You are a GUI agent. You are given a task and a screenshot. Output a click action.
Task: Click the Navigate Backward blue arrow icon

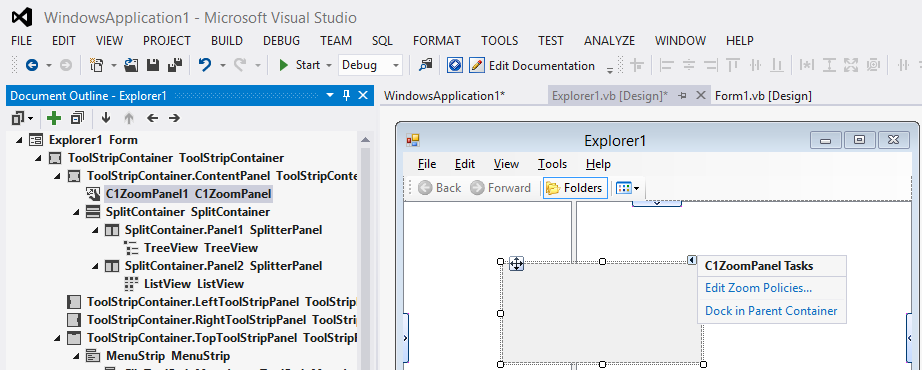pos(32,65)
